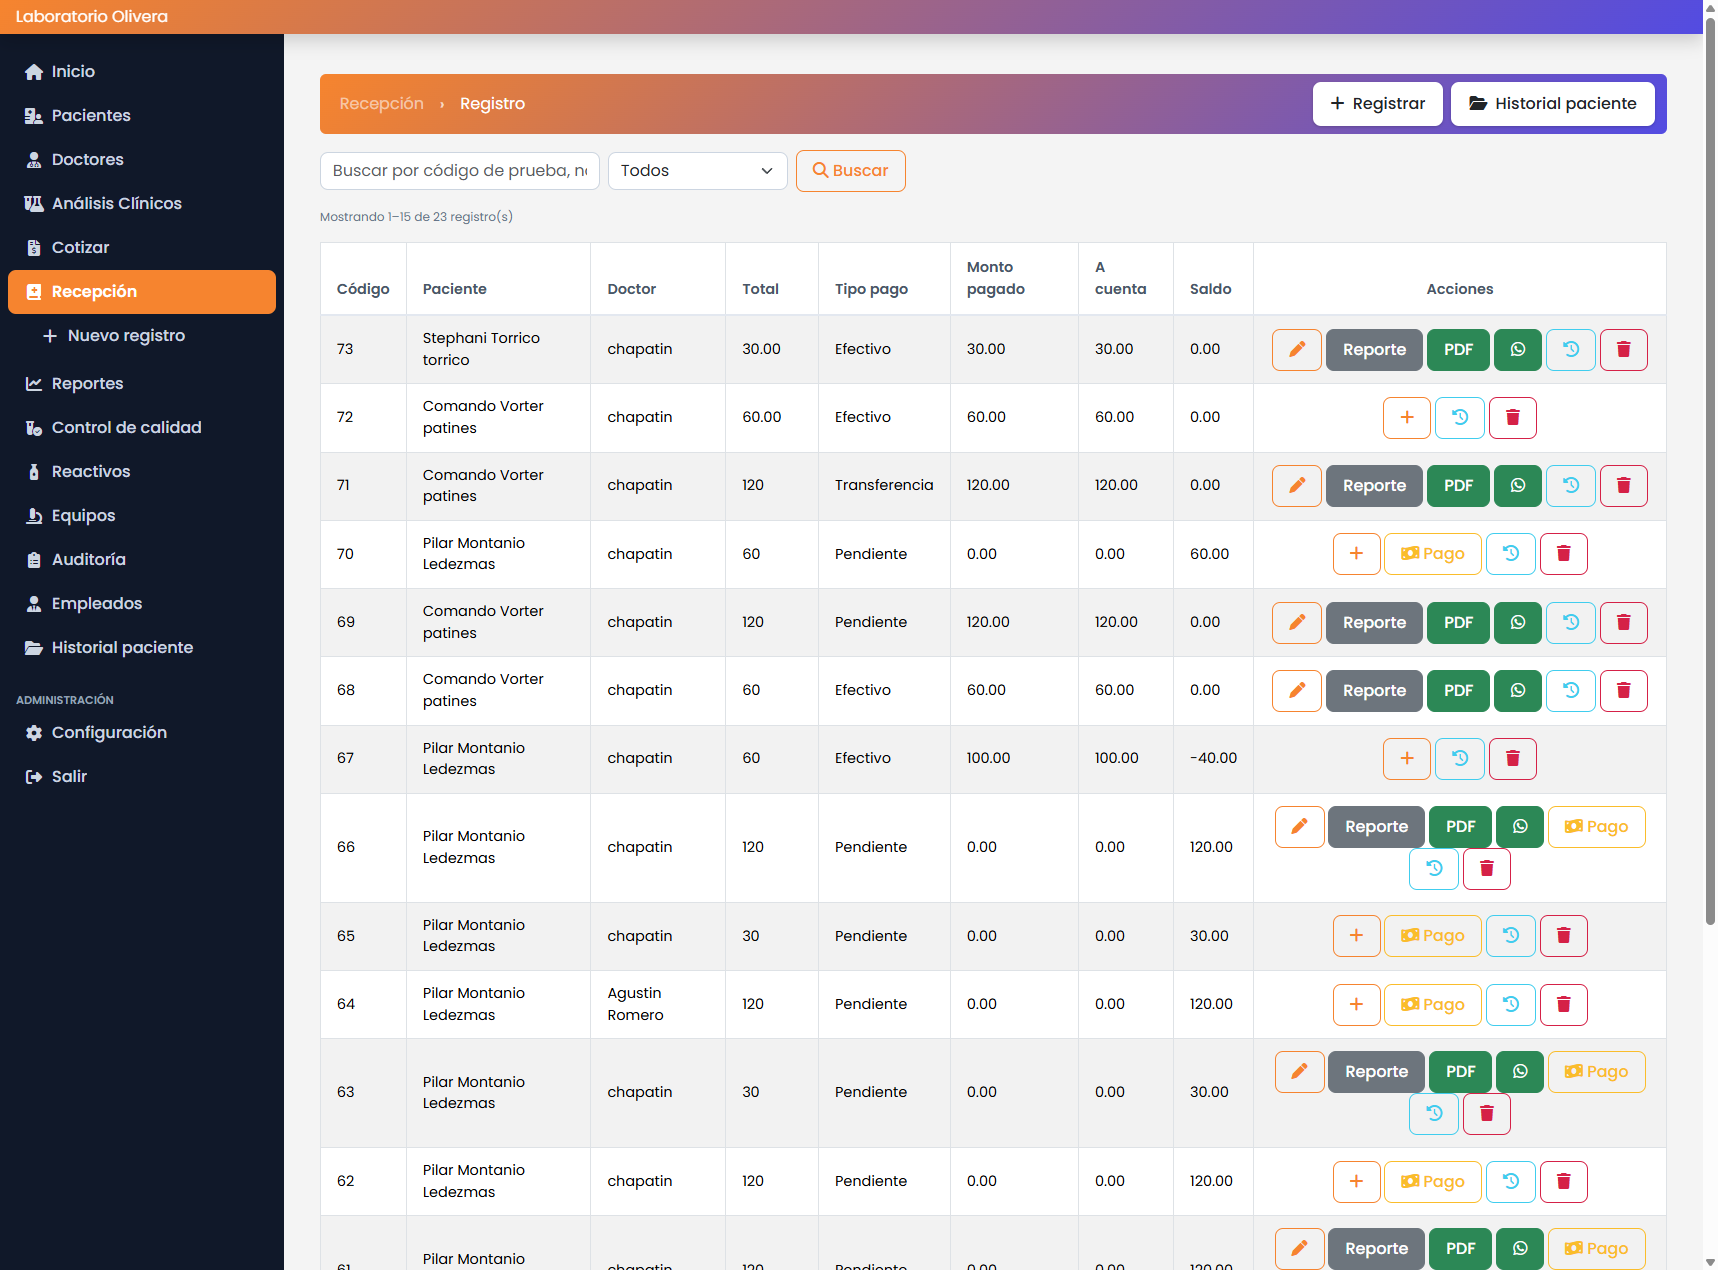Click the Registrar button
The image size is (1718, 1270).
tap(1376, 104)
